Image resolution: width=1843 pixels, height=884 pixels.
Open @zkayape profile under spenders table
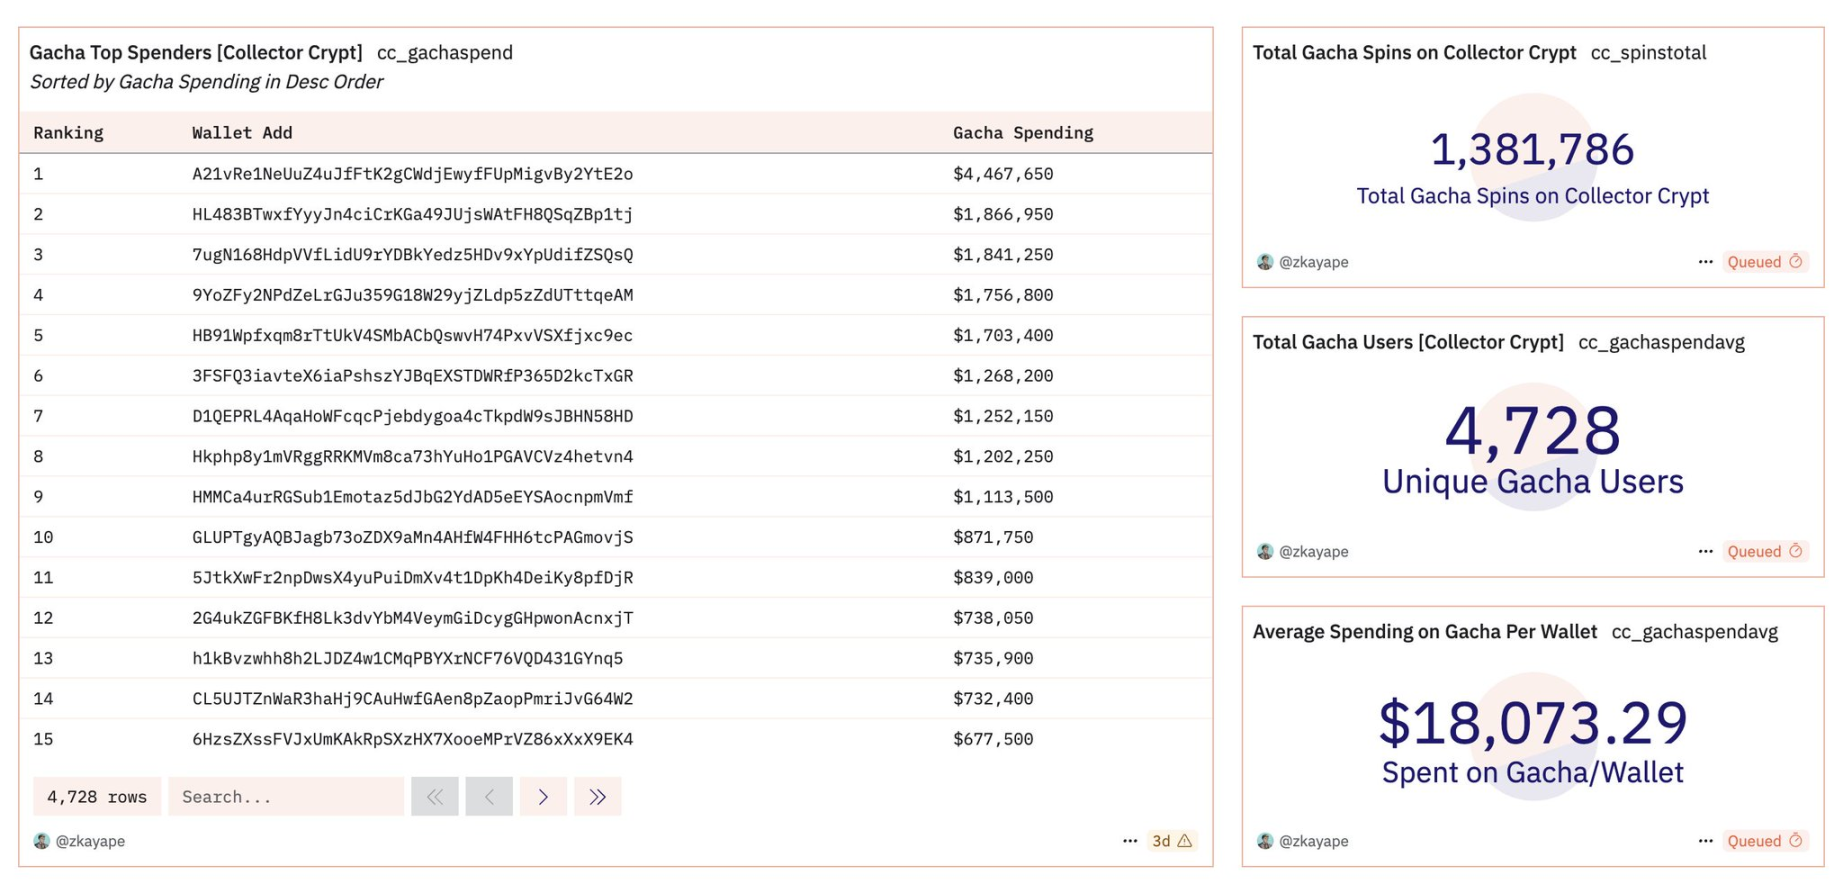pyautogui.click(x=90, y=841)
